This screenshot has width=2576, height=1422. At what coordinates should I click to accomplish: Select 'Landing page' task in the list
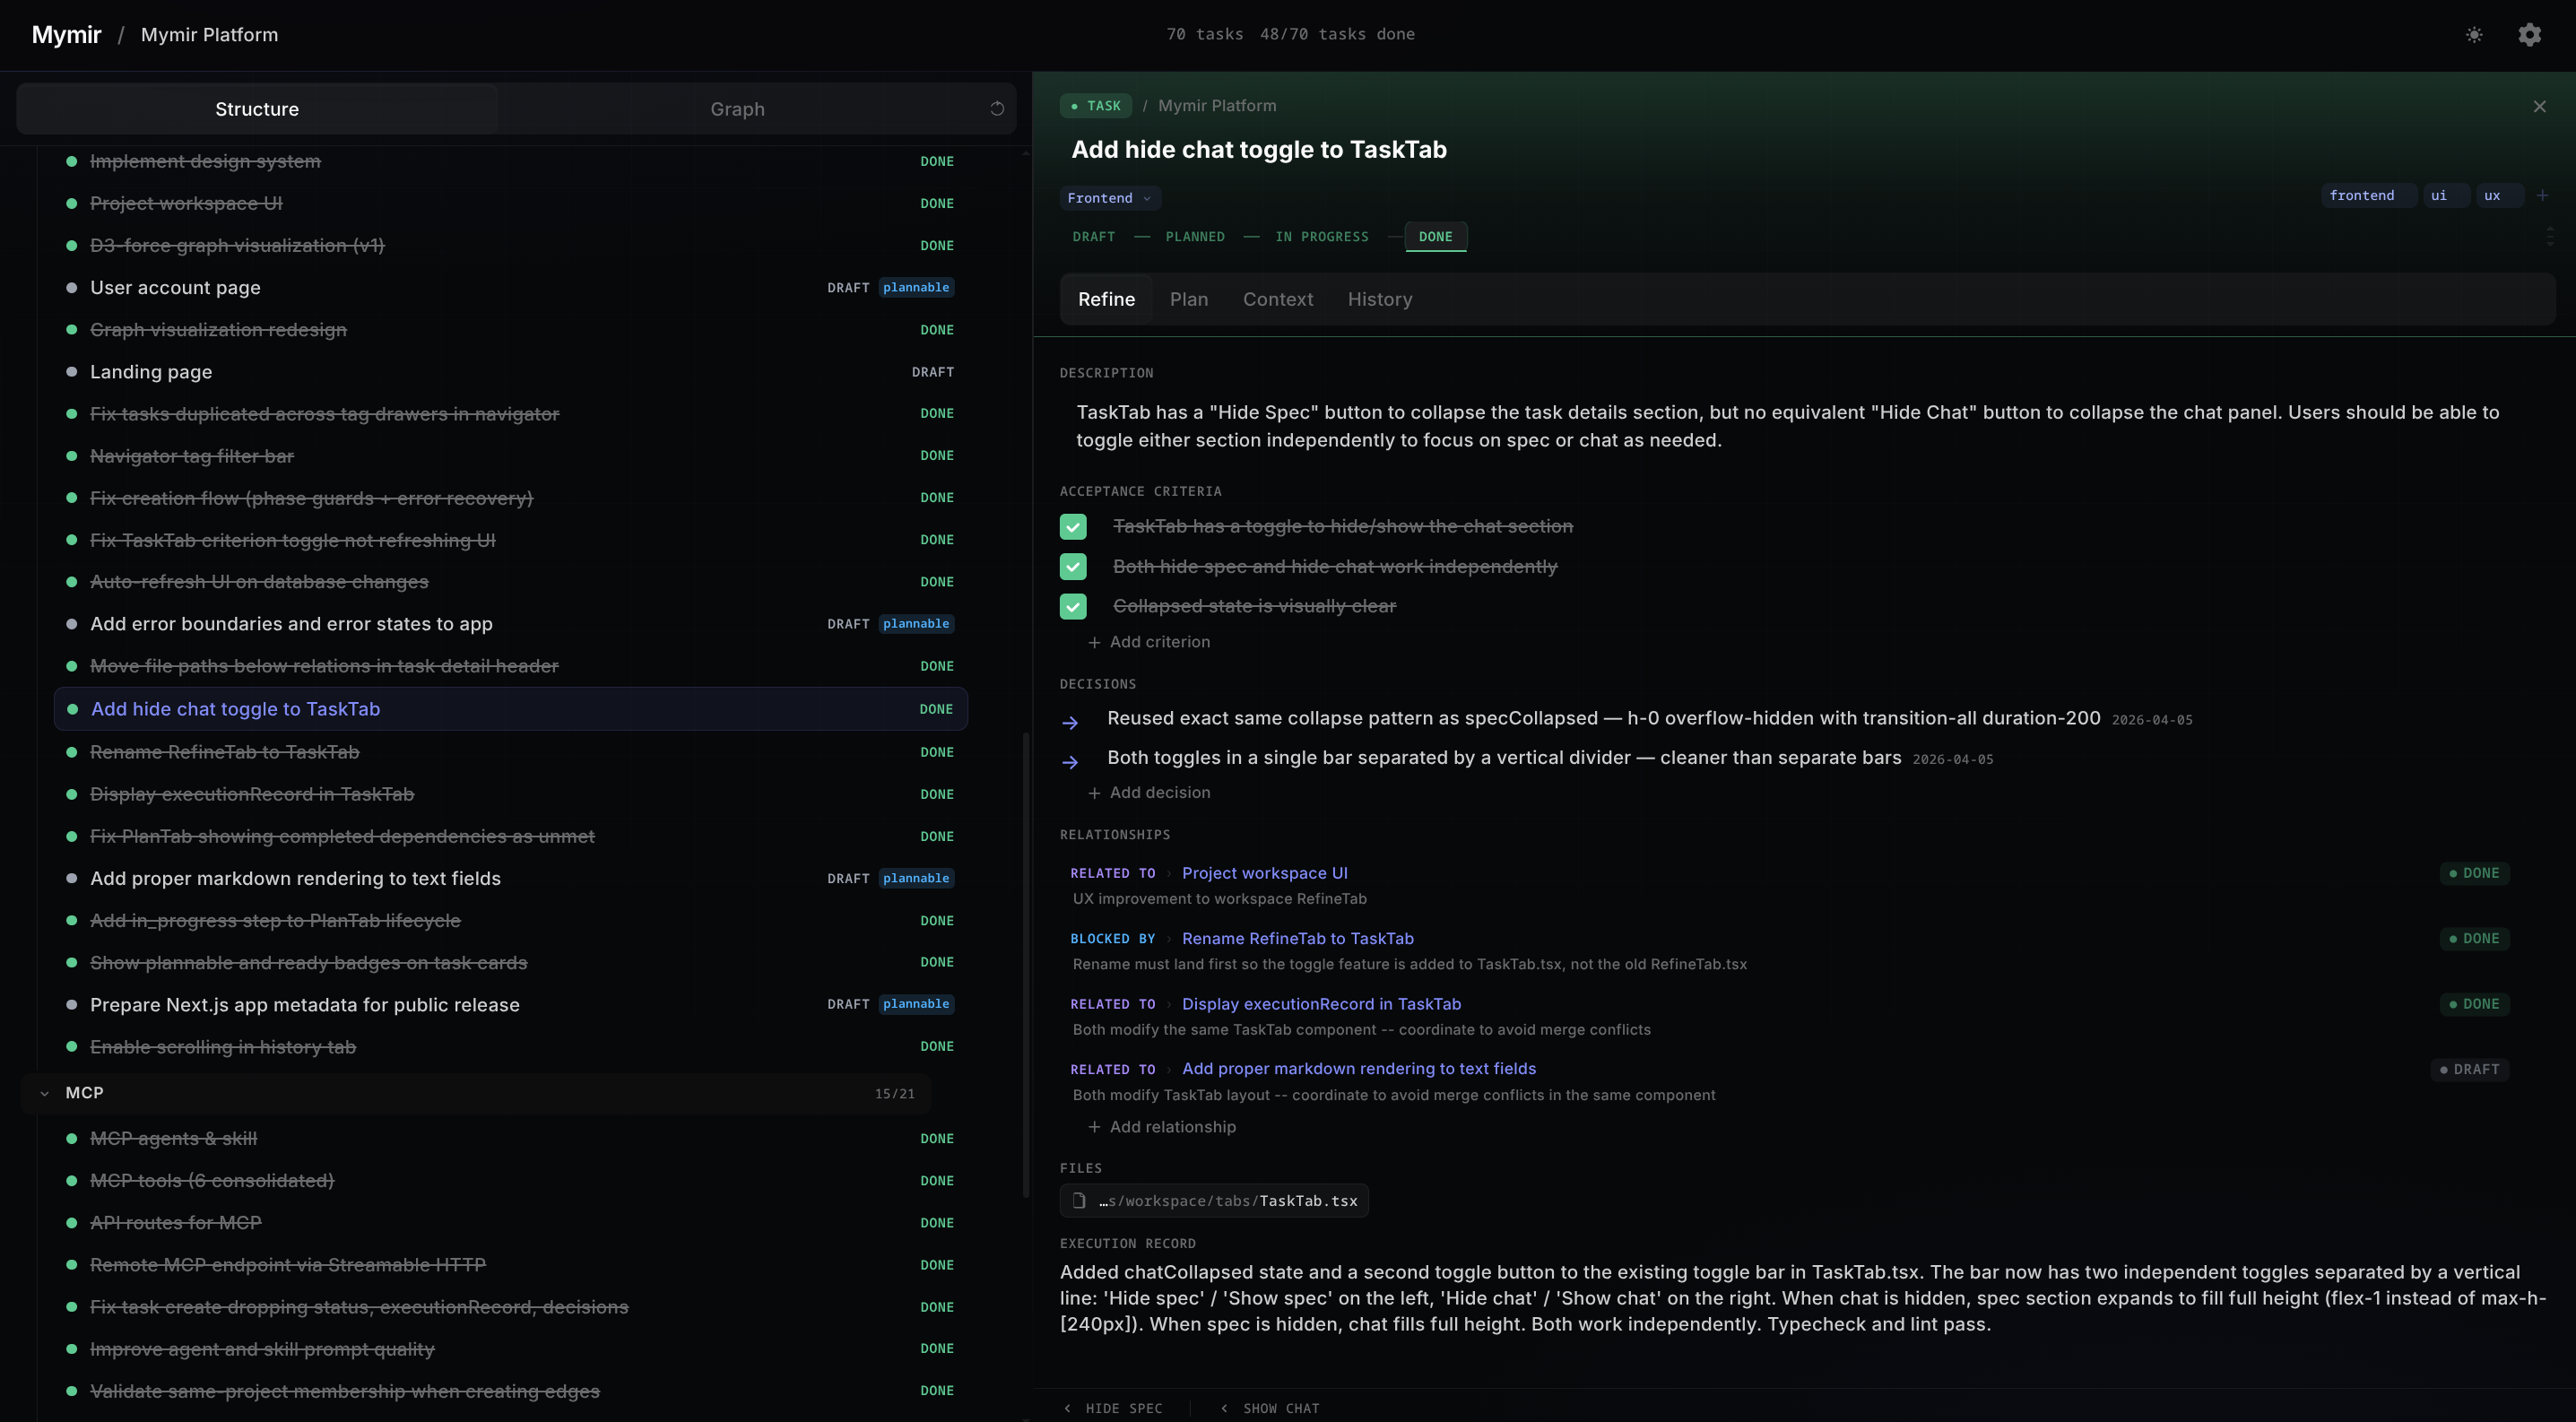click(151, 372)
